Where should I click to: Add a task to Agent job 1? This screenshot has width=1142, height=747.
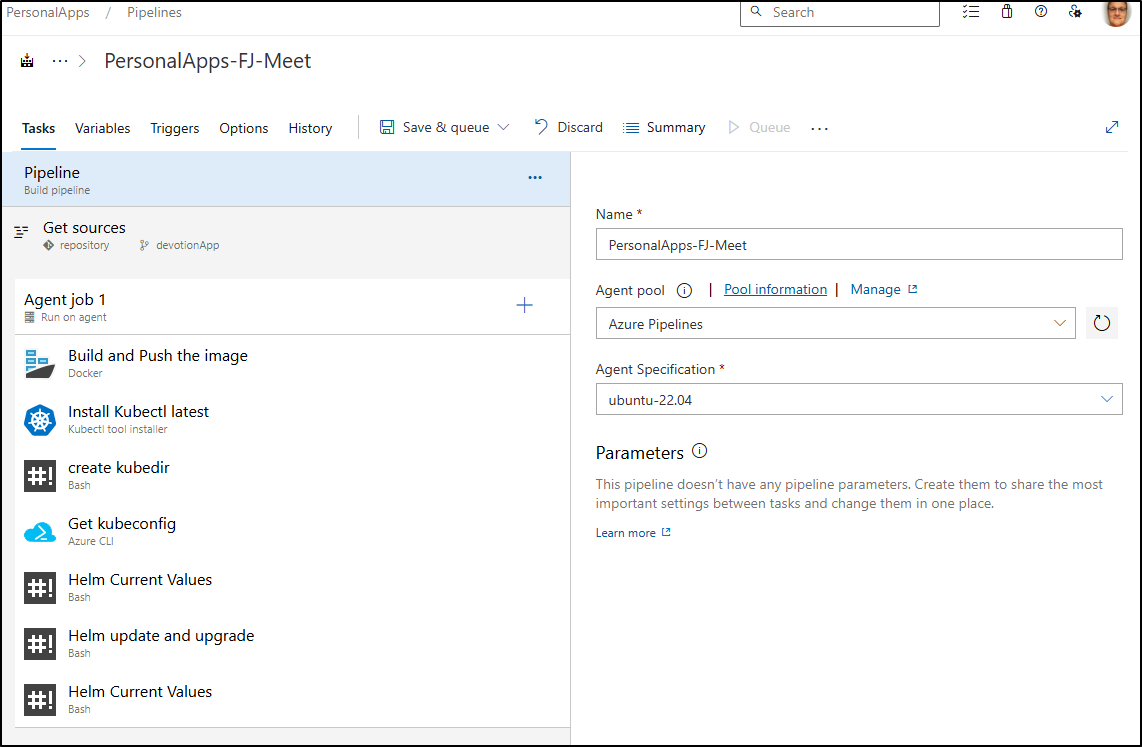[x=524, y=305]
